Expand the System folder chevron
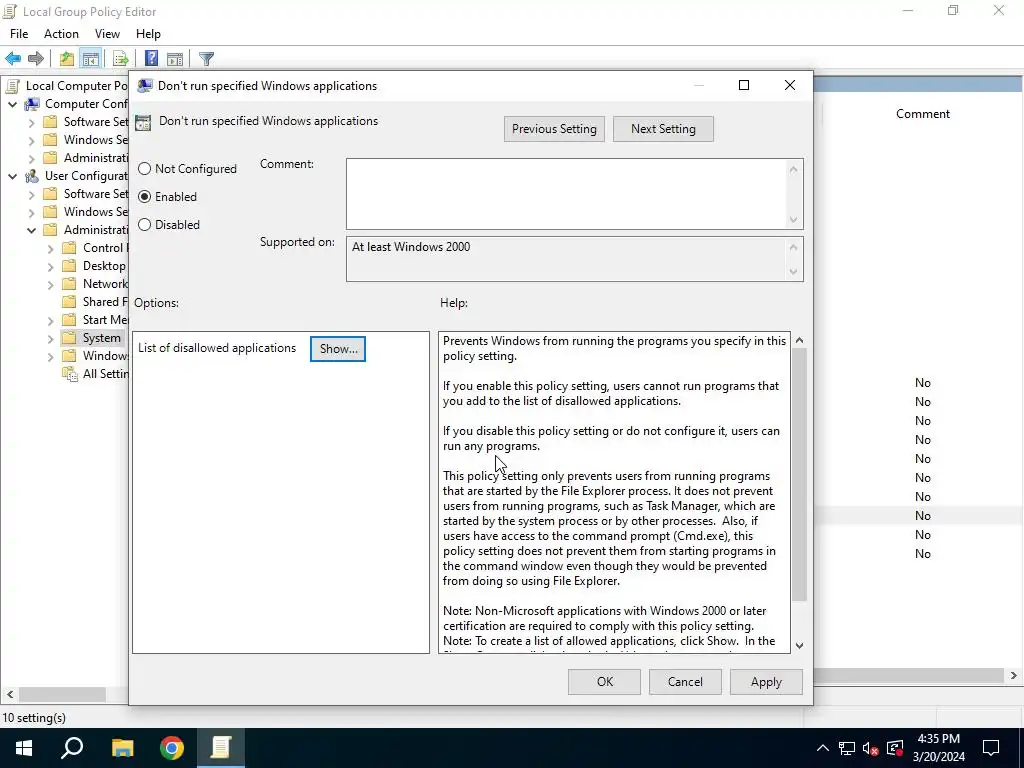 [50, 338]
